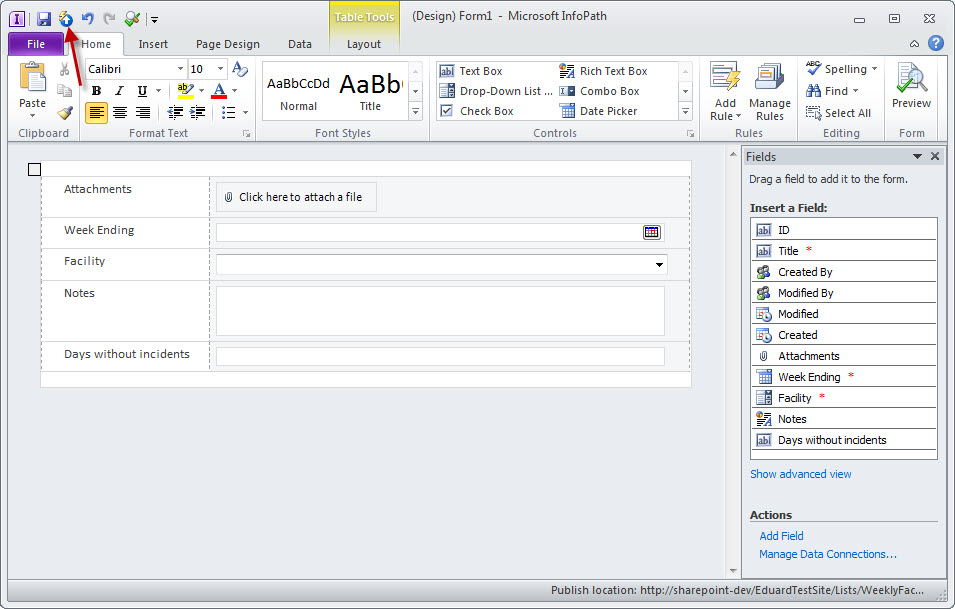Open Manage Rules
Screen dimensions: 955x609
tap(770, 91)
